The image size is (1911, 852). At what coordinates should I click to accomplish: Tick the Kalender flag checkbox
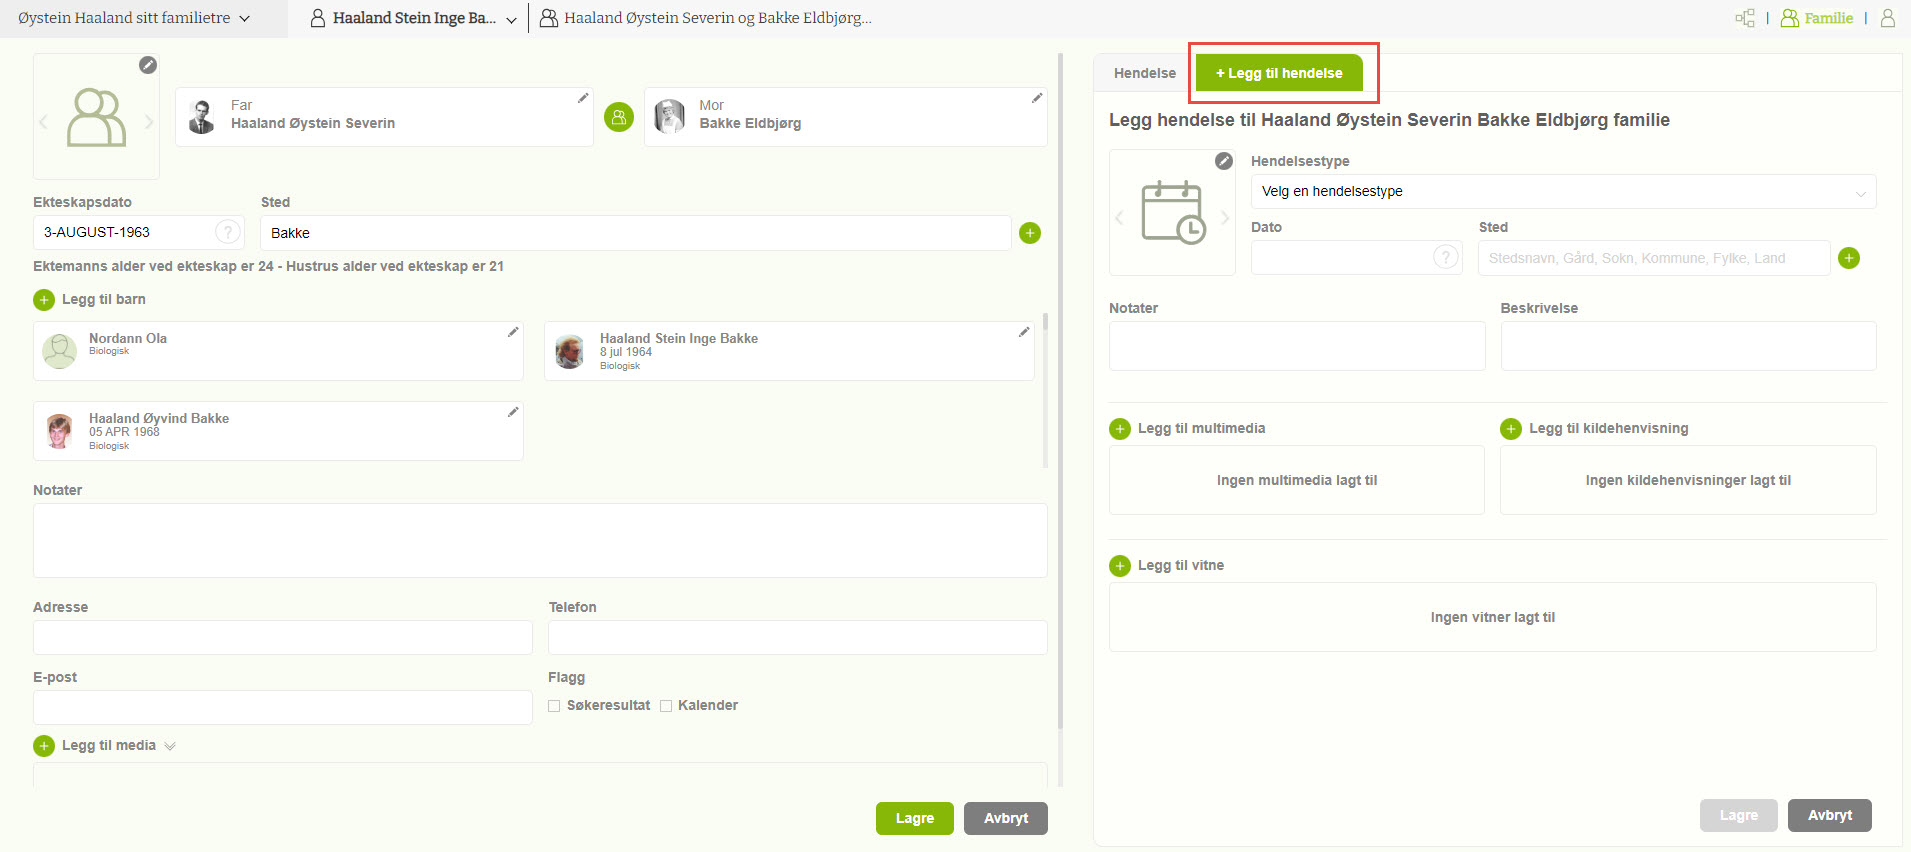666,706
